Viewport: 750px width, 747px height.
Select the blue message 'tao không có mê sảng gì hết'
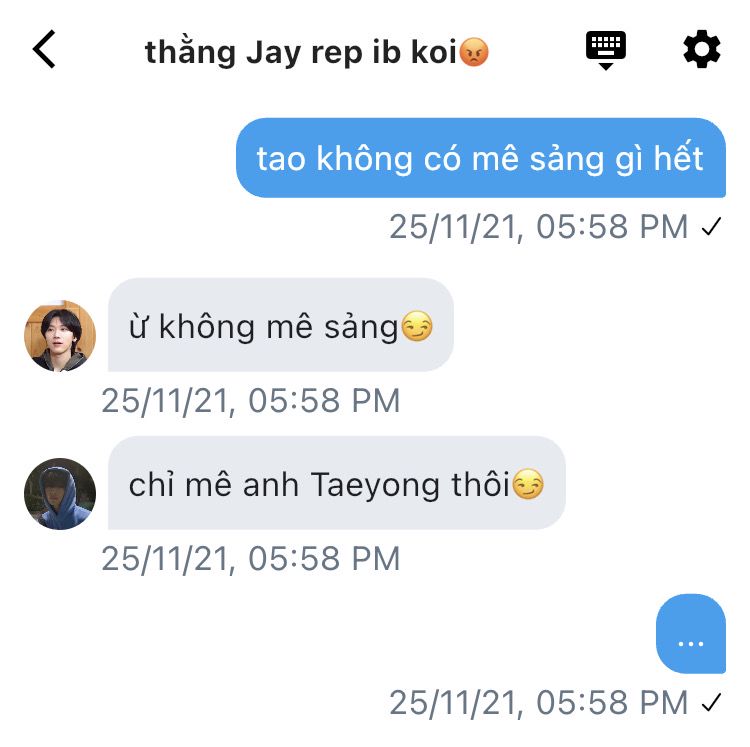481,158
